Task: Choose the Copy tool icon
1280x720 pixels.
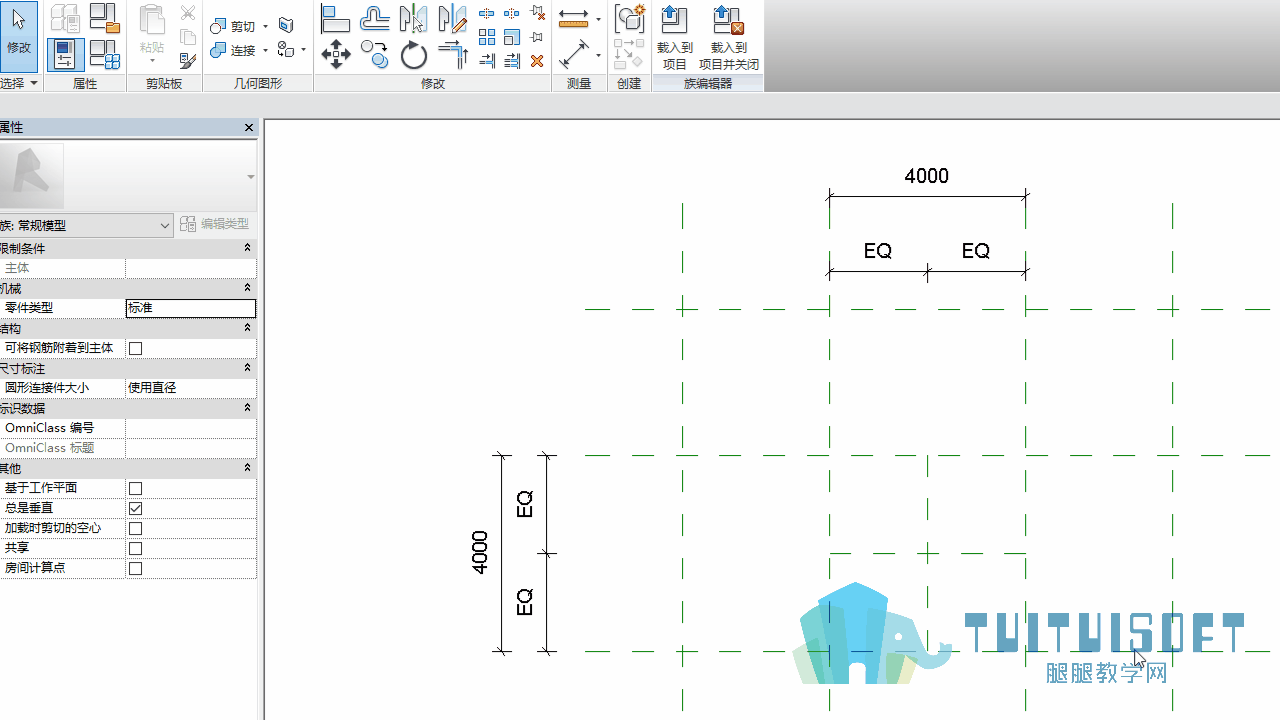Action: point(375,54)
